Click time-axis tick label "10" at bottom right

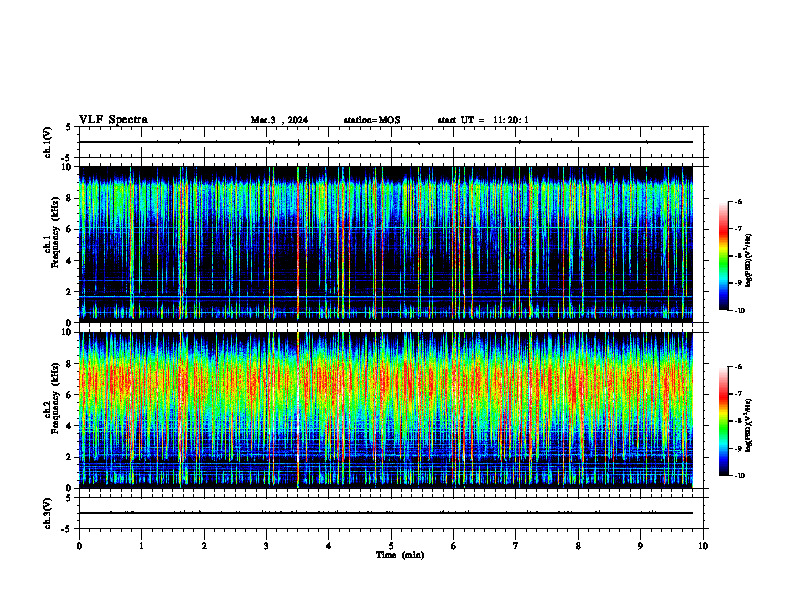(x=703, y=546)
